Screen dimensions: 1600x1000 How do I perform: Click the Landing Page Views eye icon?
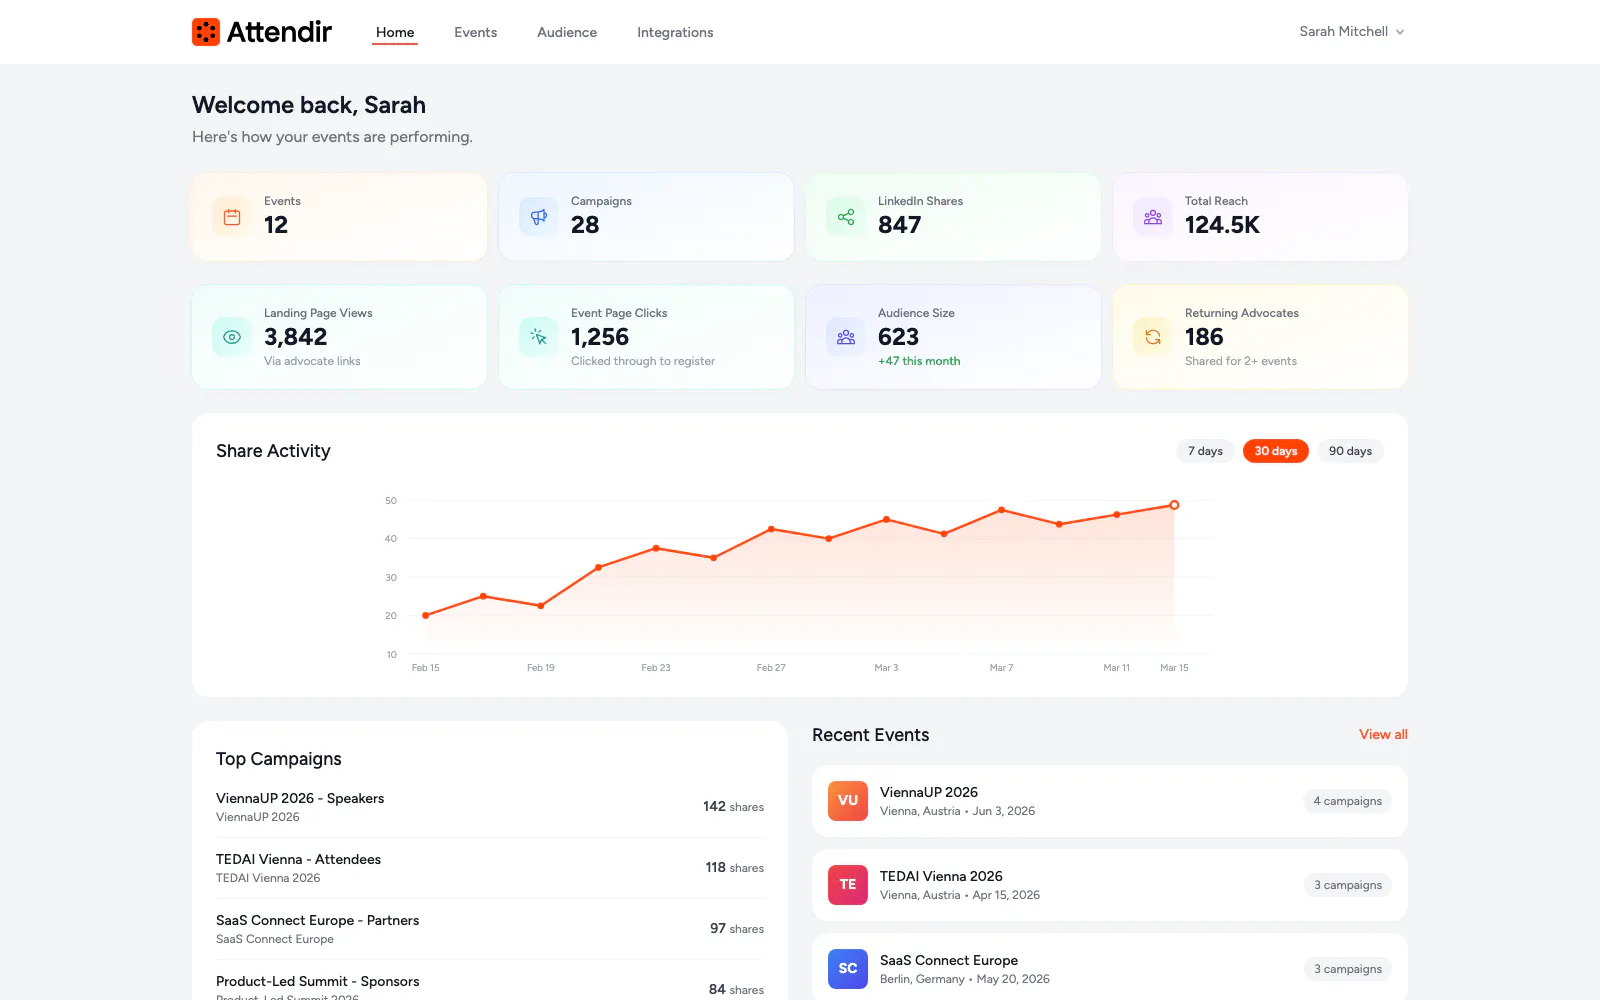click(232, 337)
